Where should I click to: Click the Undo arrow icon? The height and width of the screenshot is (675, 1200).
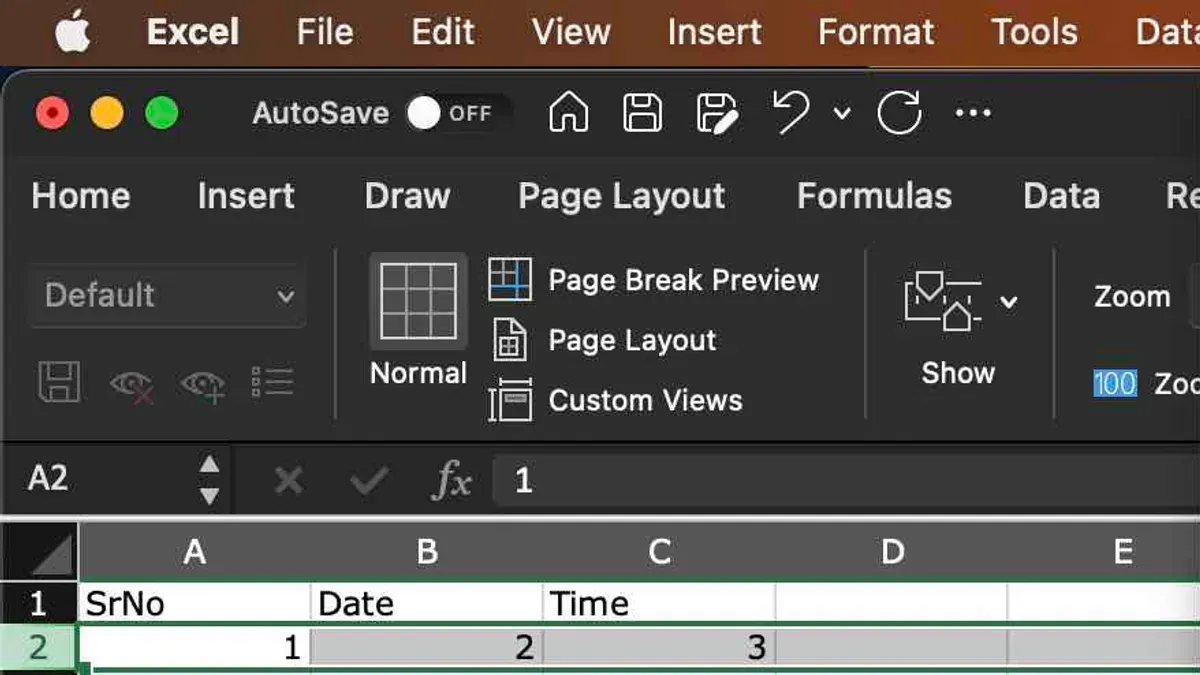pyautogui.click(x=792, y=112)
